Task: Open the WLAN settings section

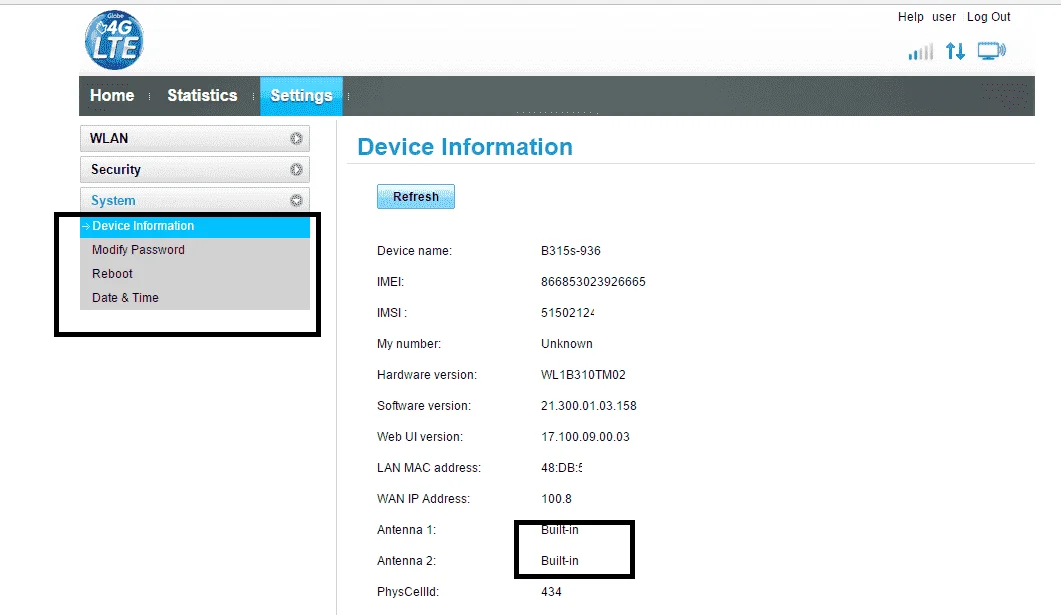Action: (195, 138)
